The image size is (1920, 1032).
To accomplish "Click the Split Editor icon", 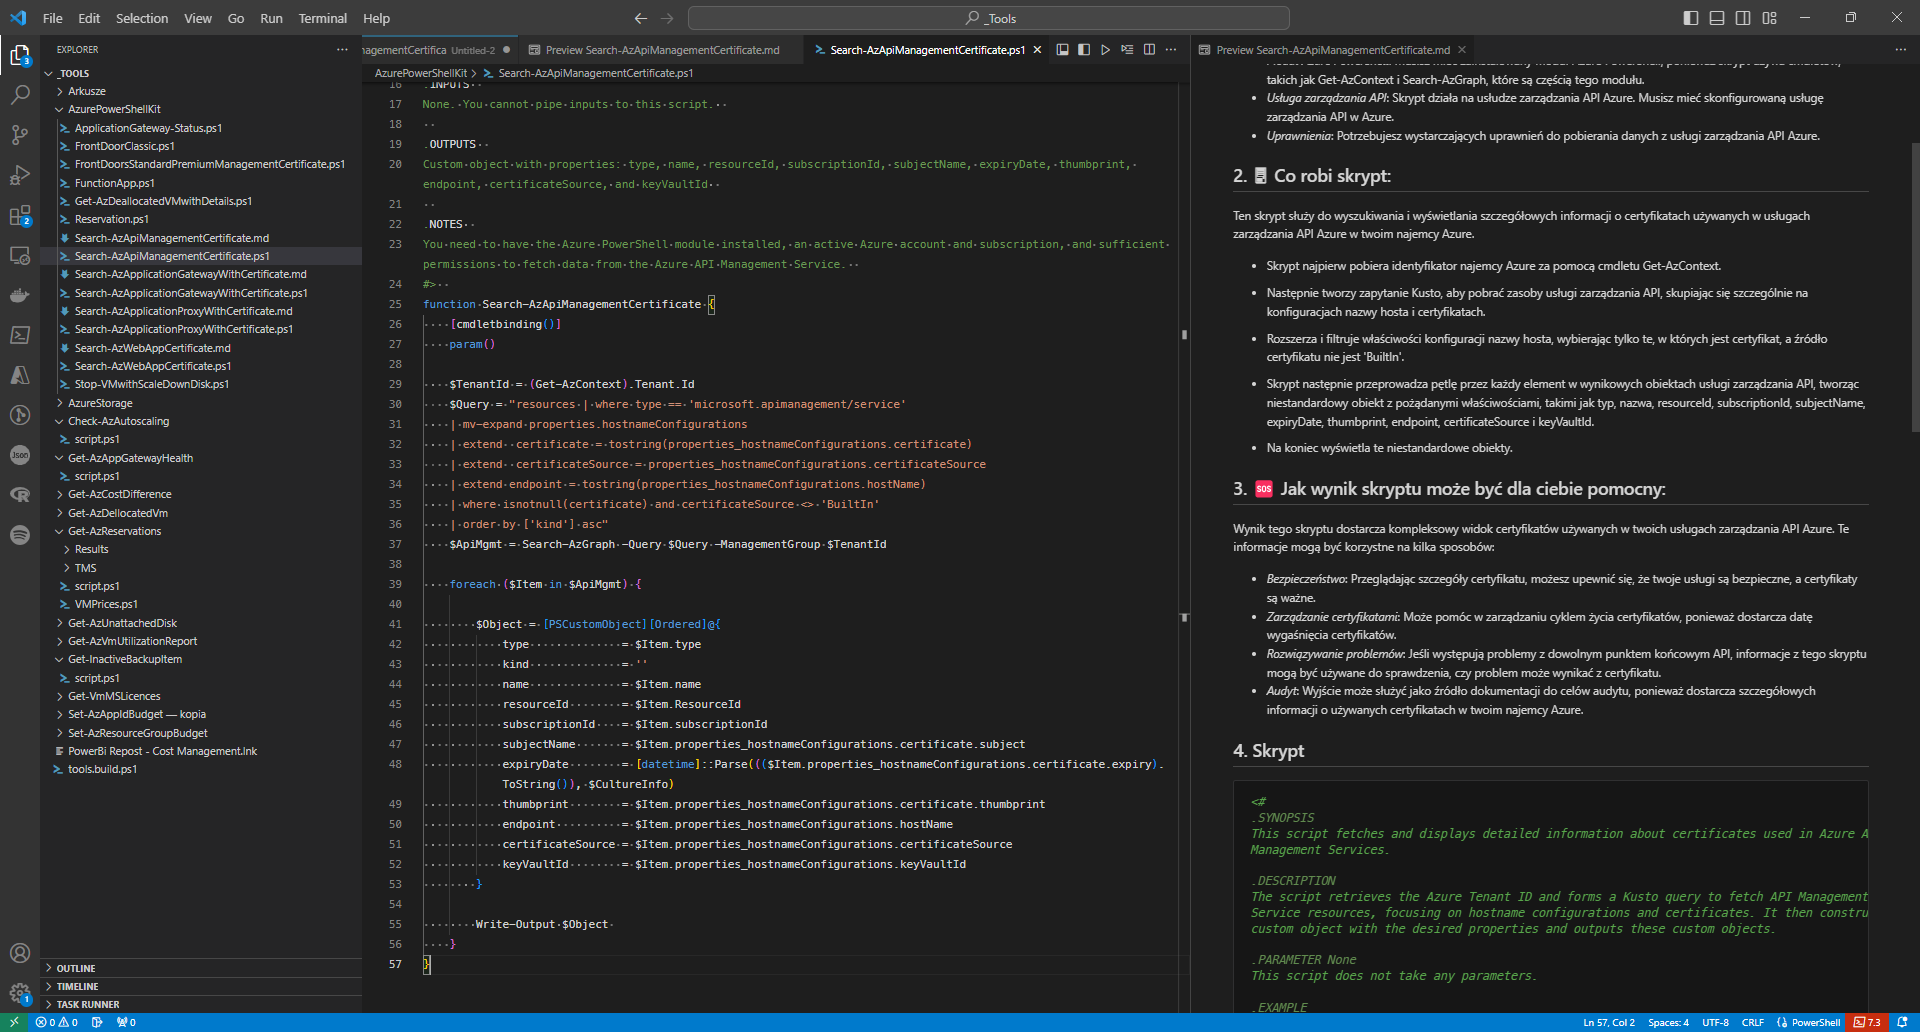I will click(x=1149, y=50).
